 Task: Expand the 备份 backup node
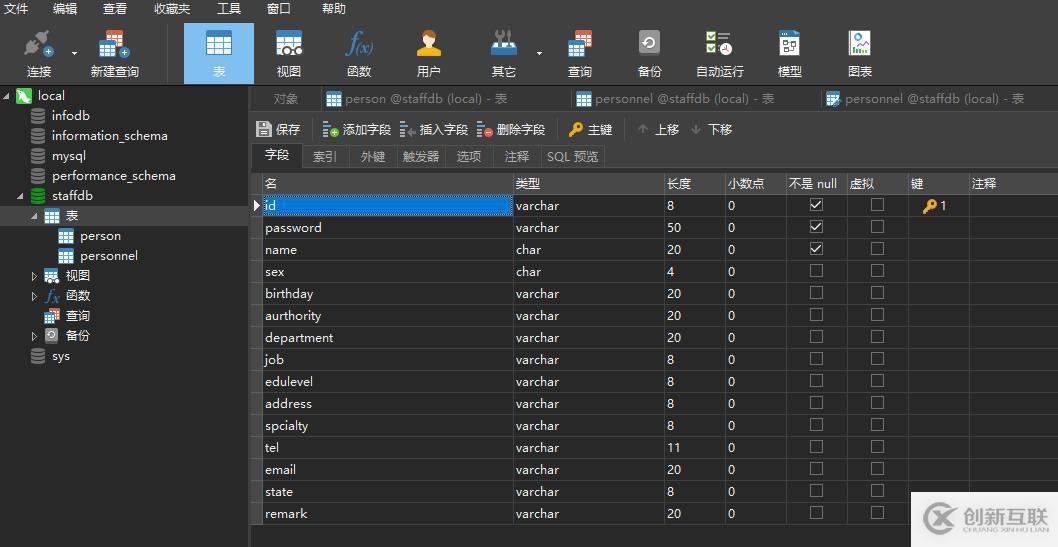(34, 336)
